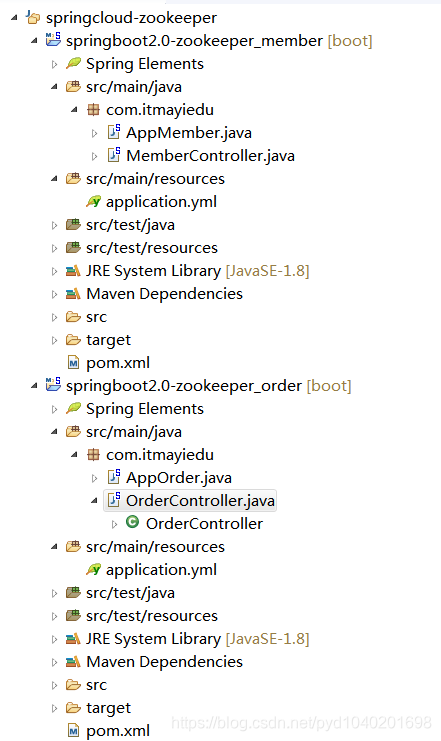Select target folder label under zookeeper_member

point(108,340)
